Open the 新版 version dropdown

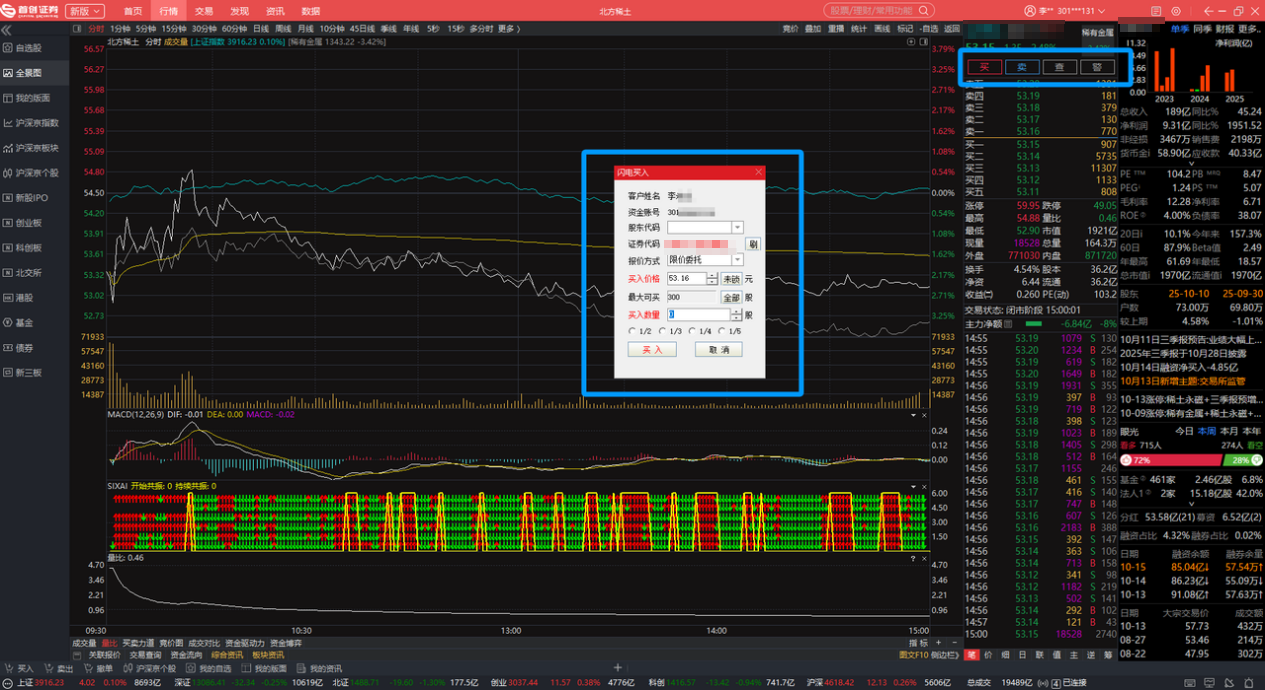tap(86, 11)
